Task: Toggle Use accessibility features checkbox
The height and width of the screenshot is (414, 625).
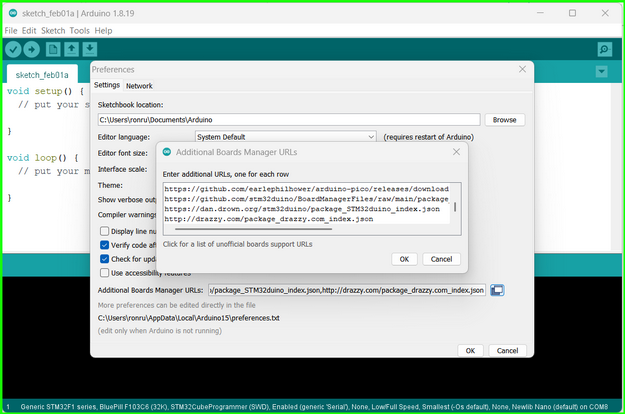Action: click(105, 273)
